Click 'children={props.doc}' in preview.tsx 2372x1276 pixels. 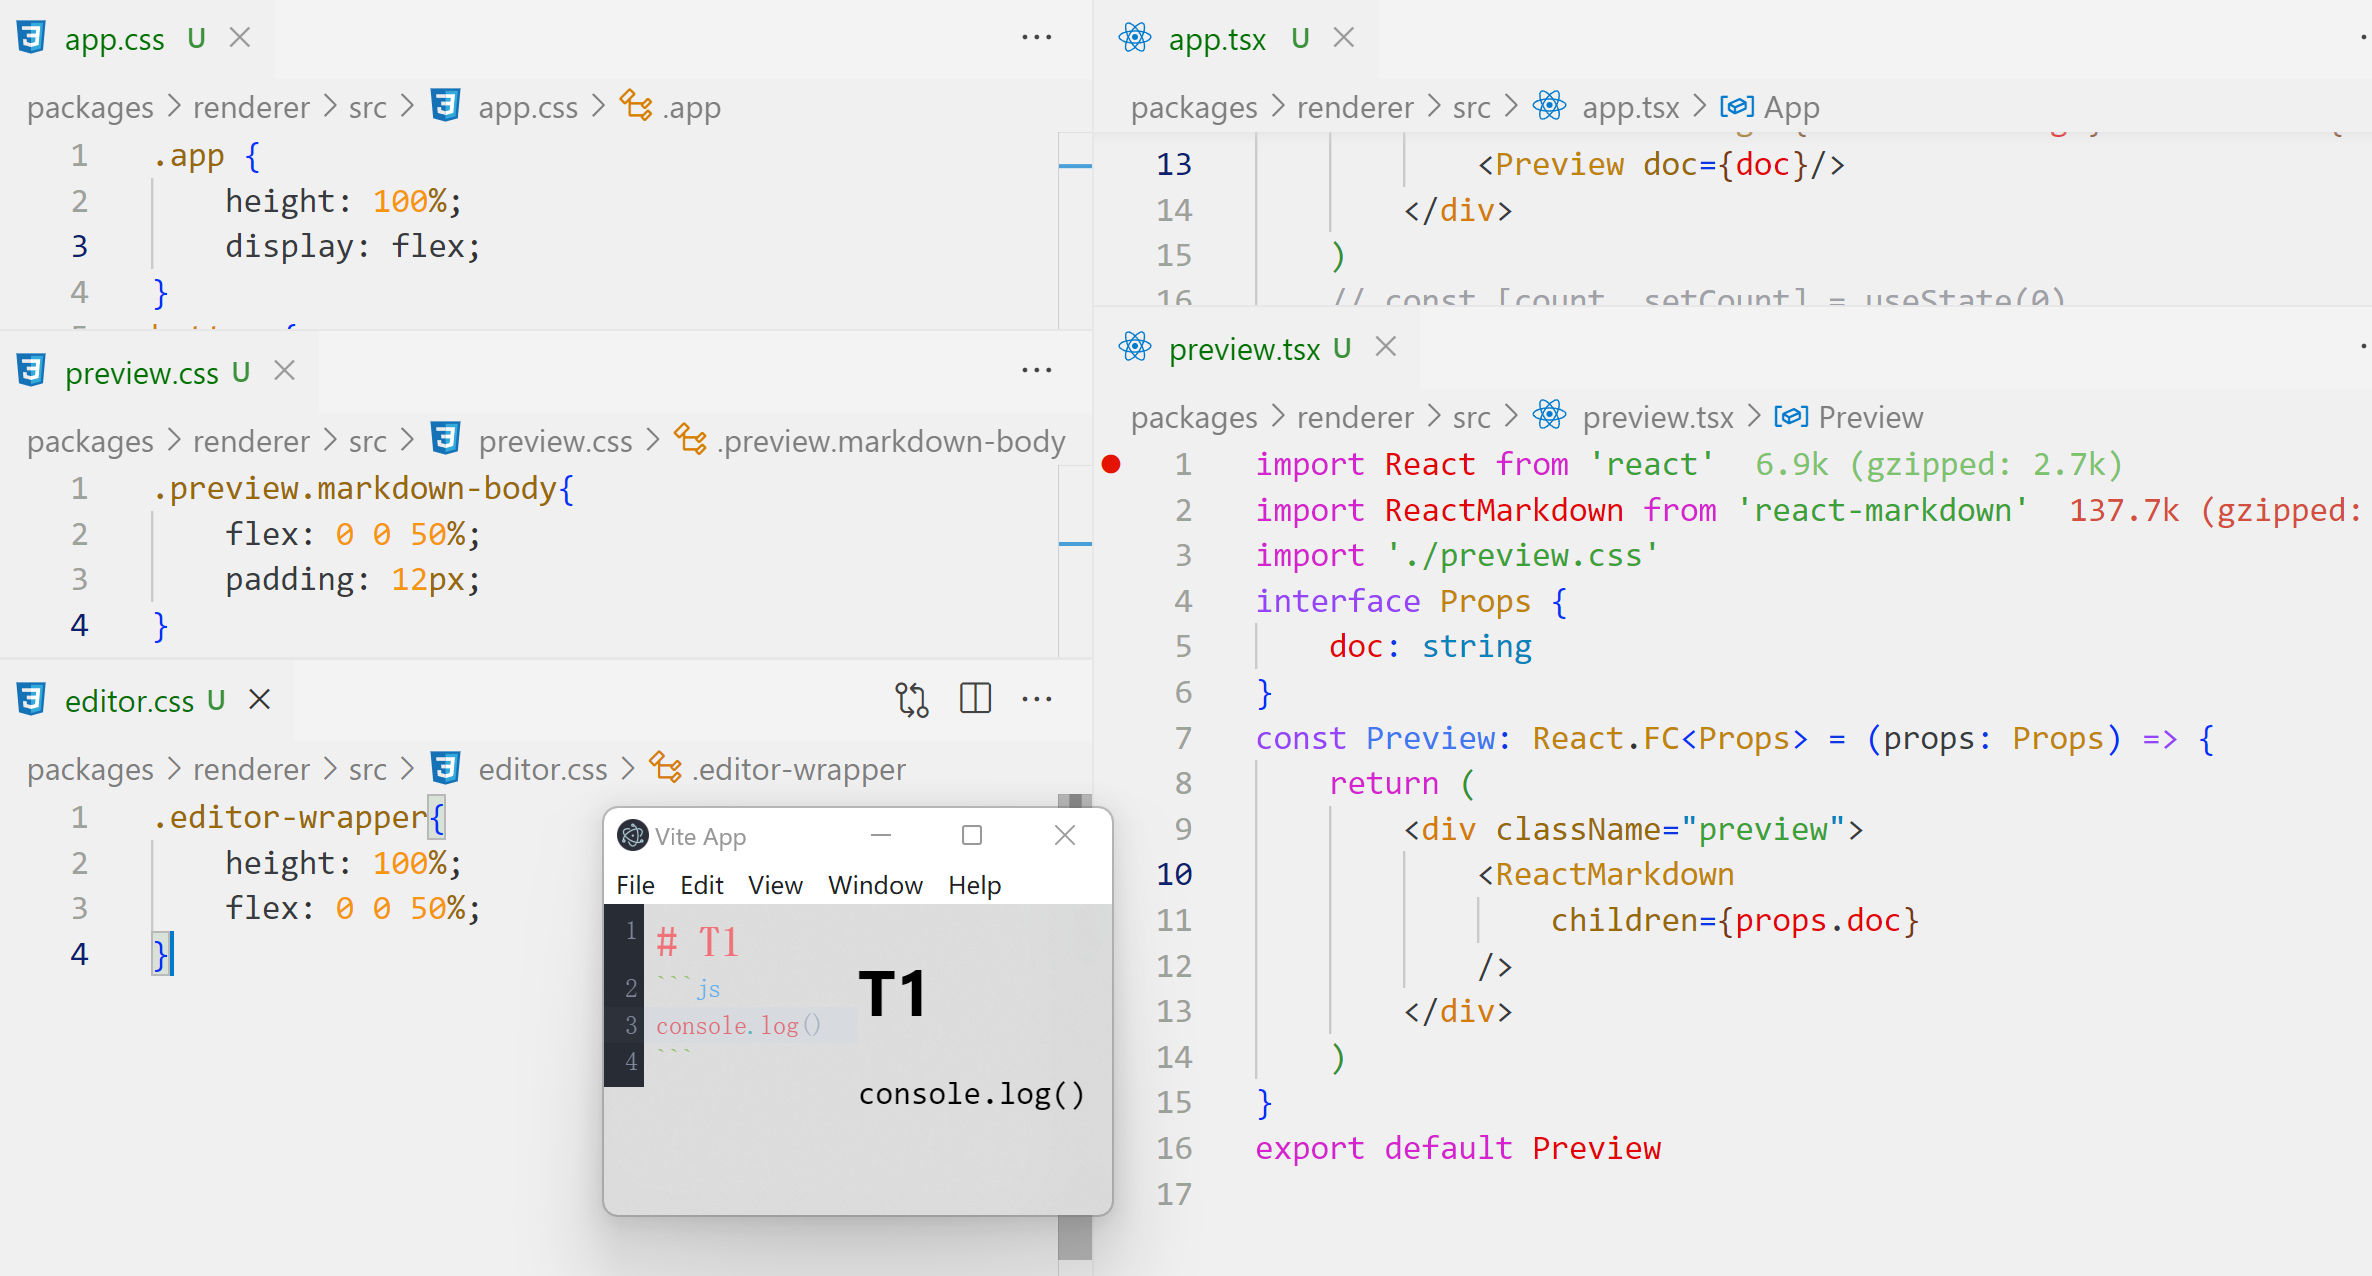point(1735,920)
